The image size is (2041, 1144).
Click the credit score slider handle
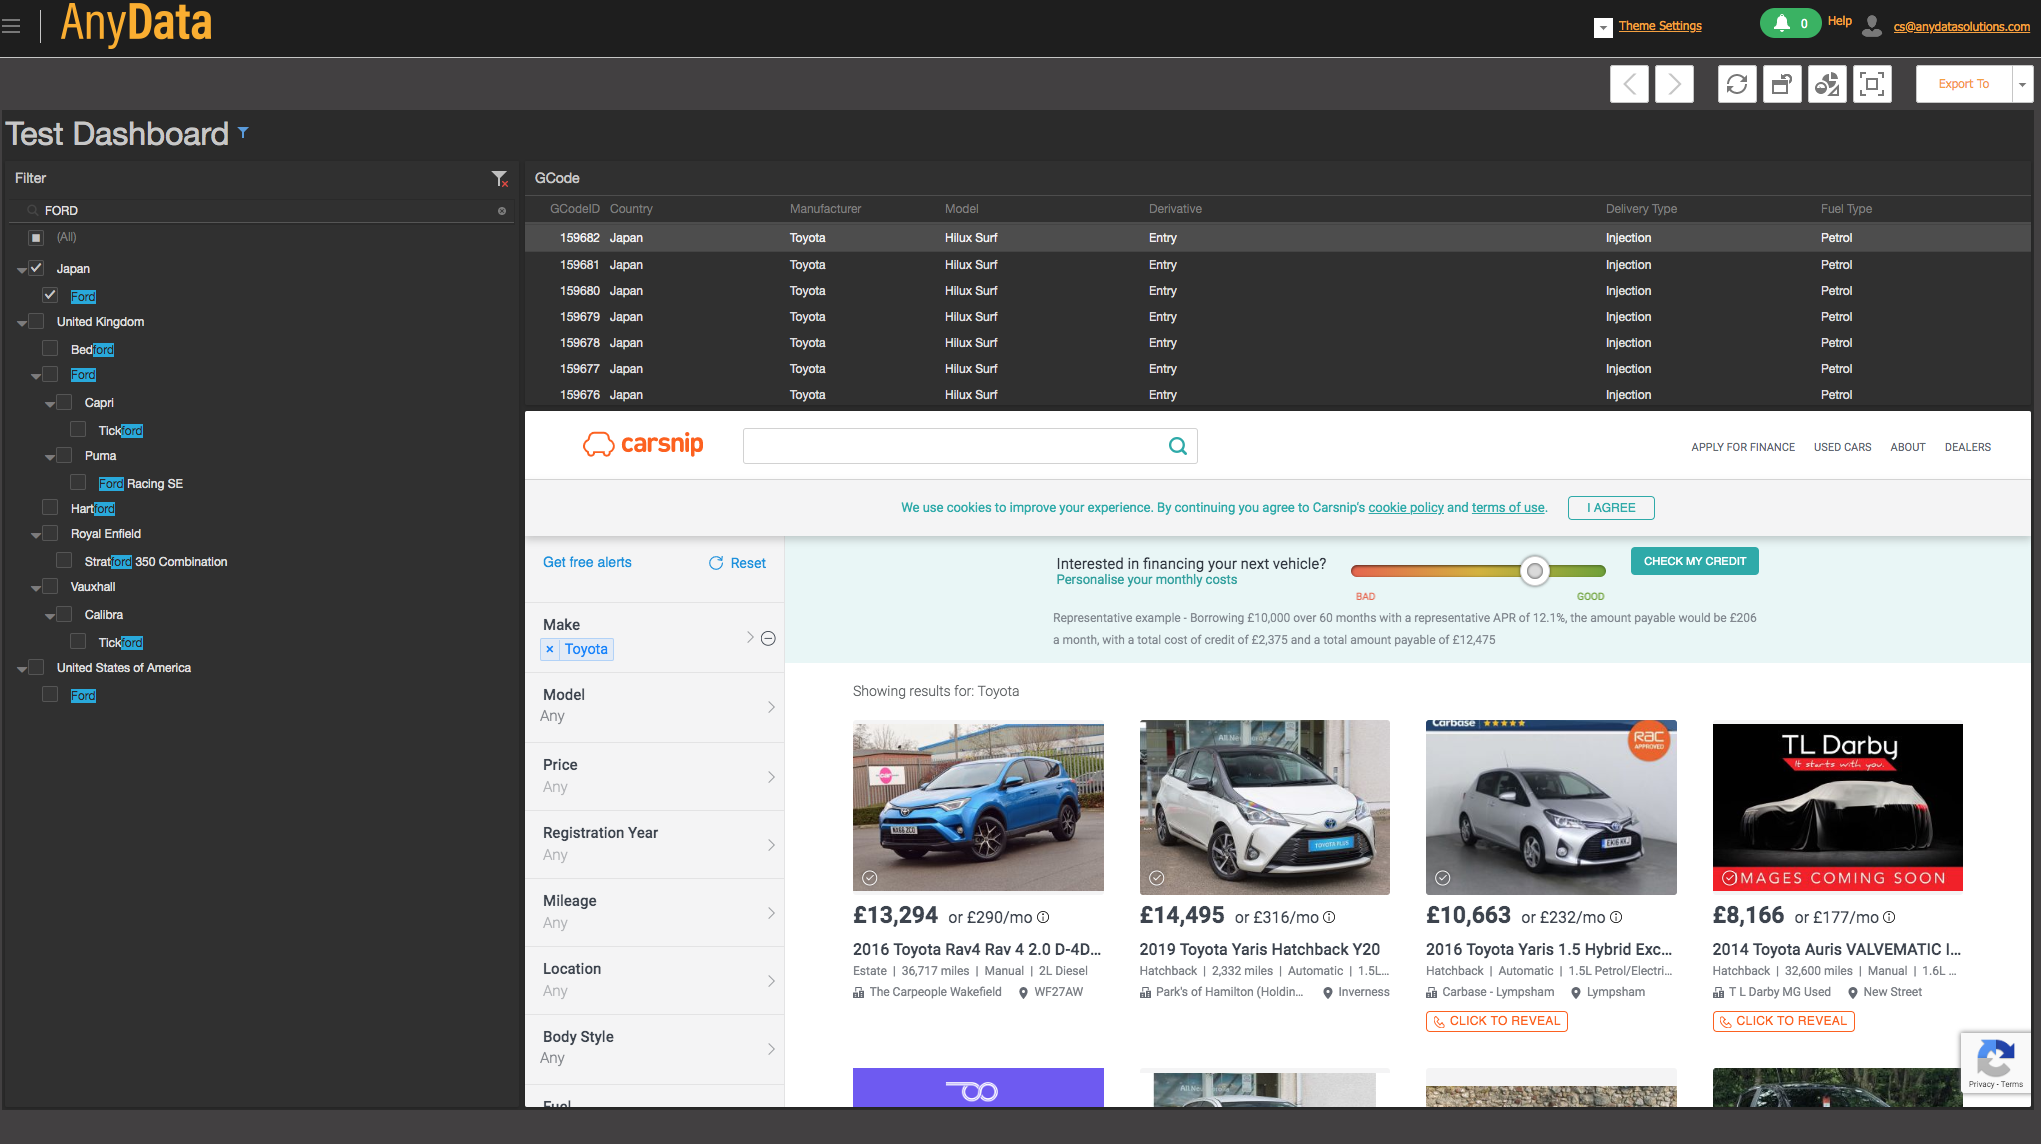tap(1534, 571)
